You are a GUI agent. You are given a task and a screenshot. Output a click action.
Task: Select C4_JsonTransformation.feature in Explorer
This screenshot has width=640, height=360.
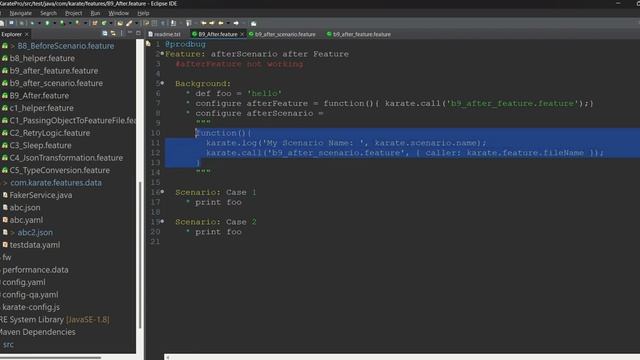pyautogui.click(x=66, y=158)
